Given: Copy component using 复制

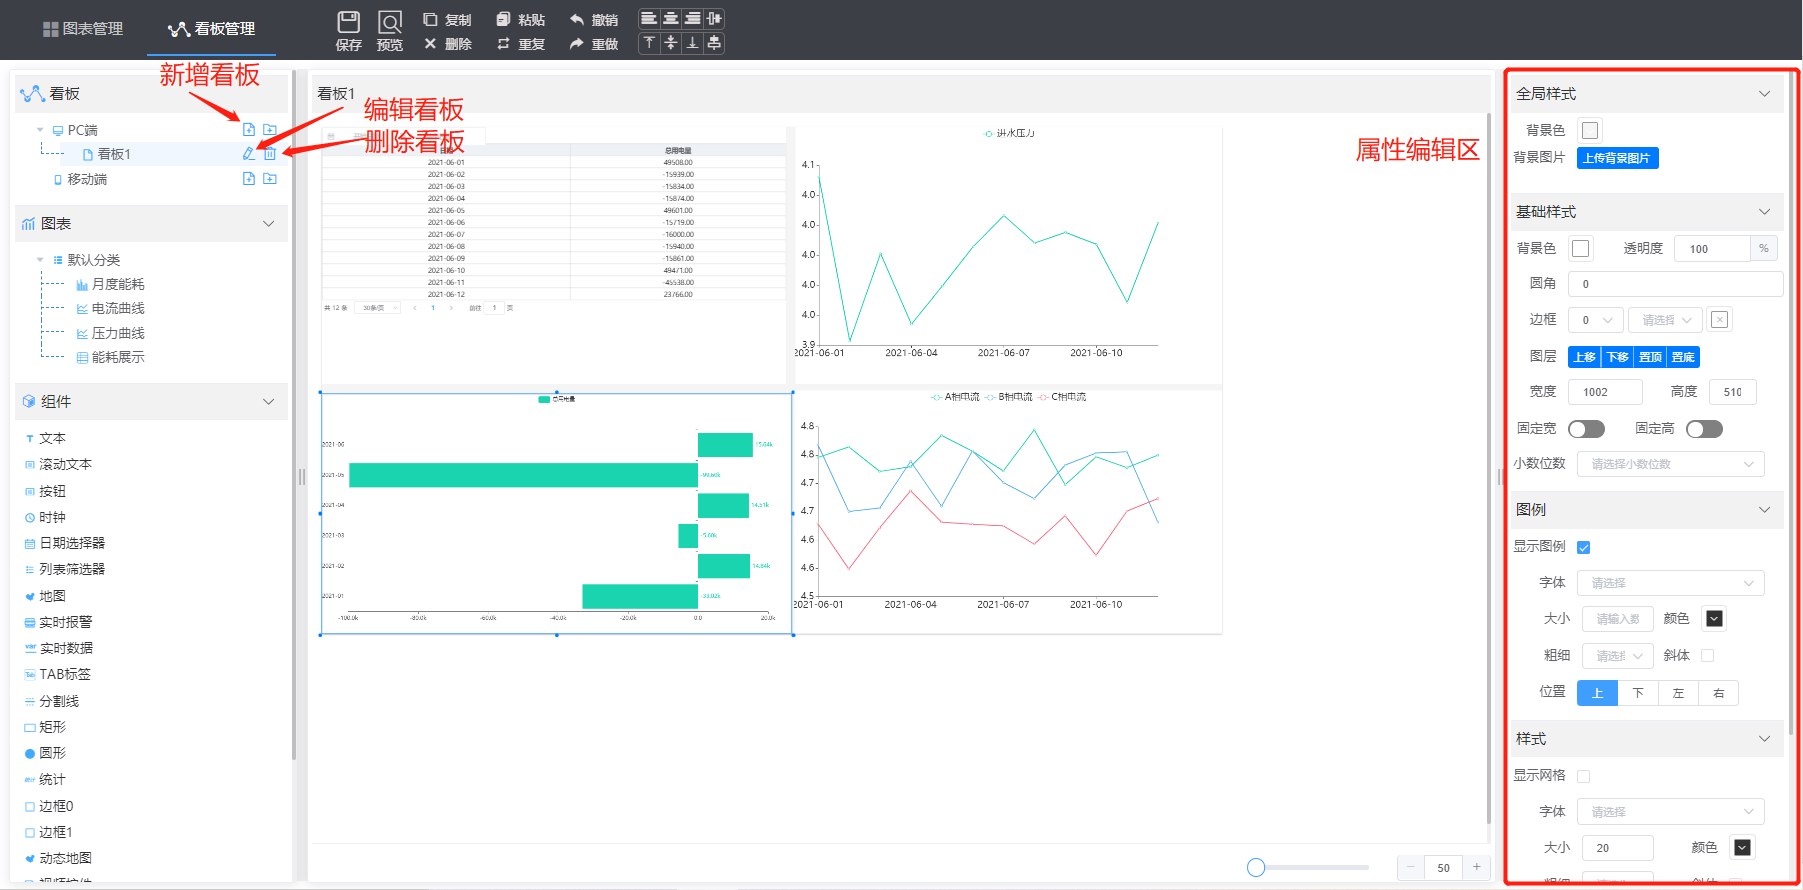Looking at the screenshot, I should 446,19.
